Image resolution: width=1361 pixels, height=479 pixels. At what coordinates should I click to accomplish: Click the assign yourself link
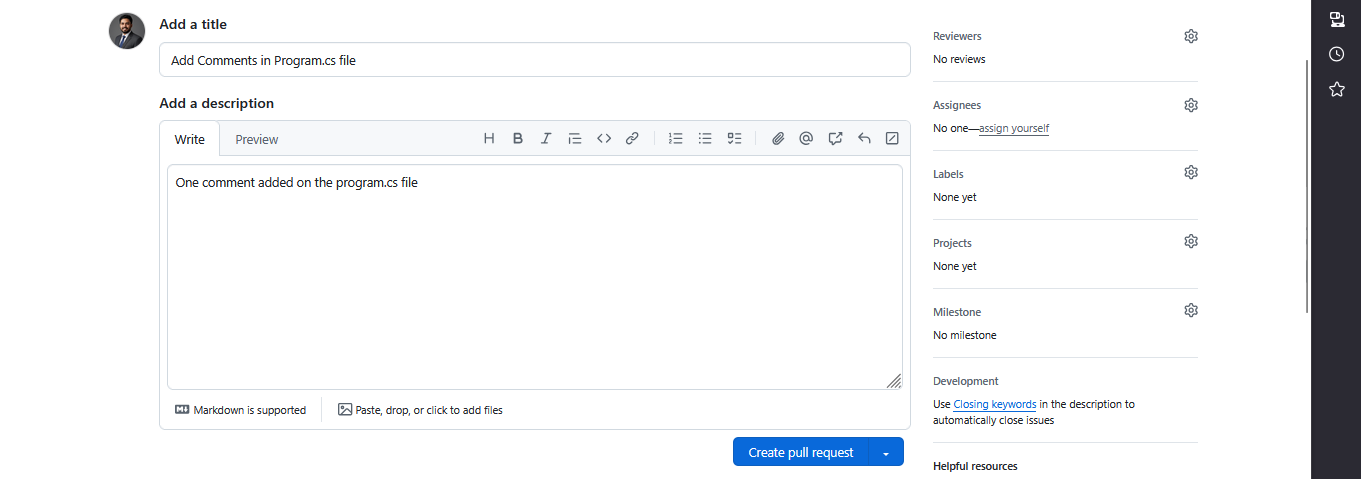[x=1014, y=129]
